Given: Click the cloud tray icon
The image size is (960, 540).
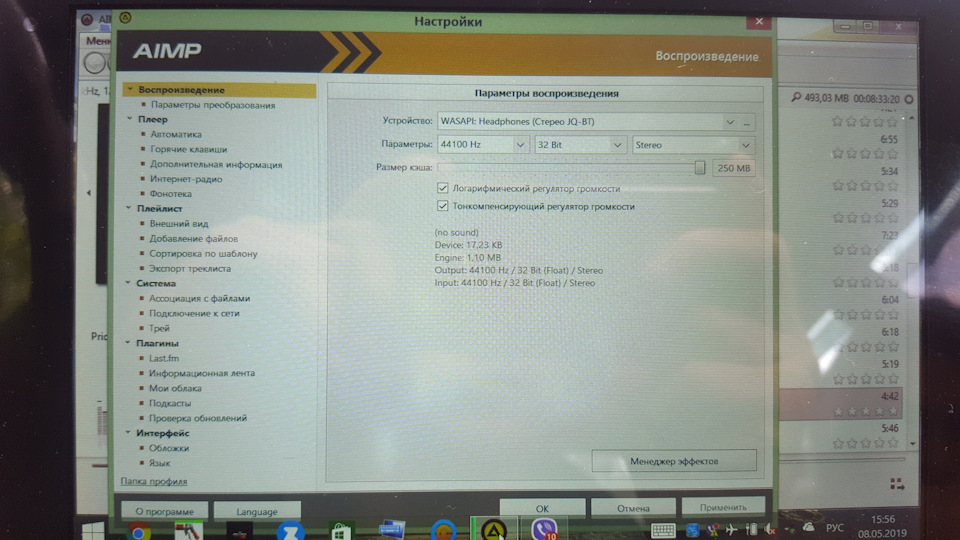Looking at the screenshot, I should pyautogui.click(x=808, y=527).
